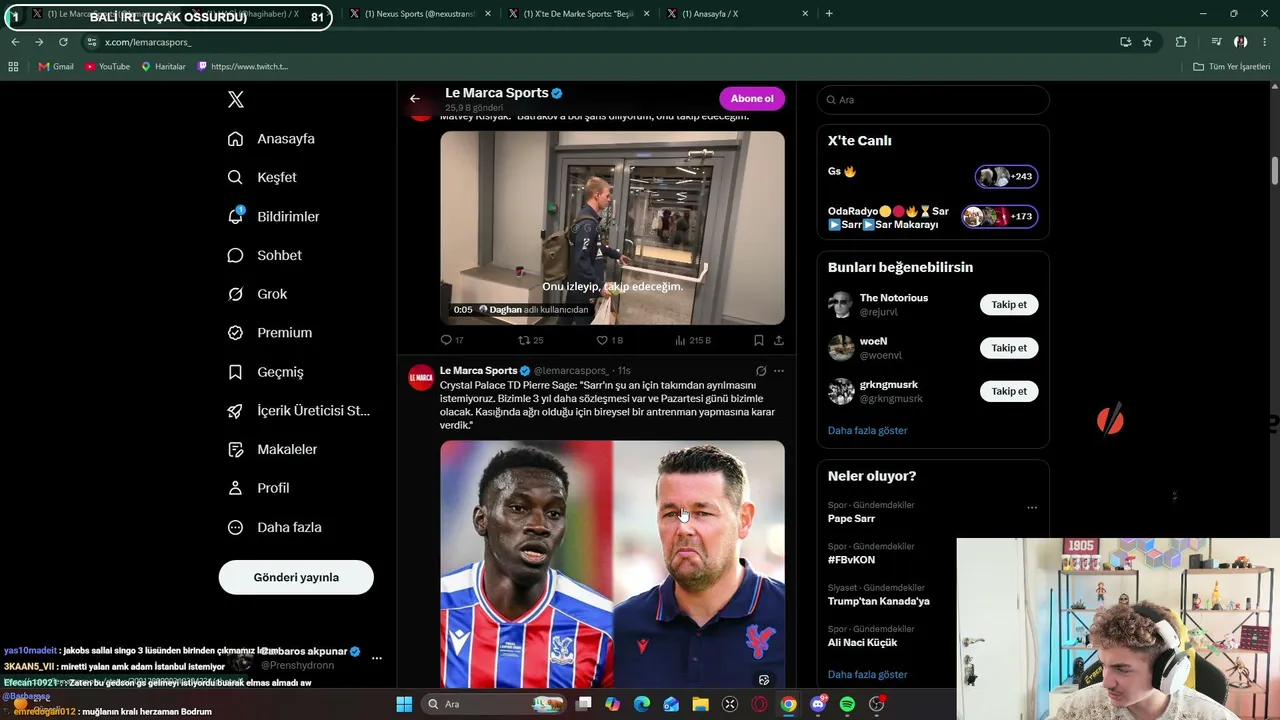Image resolution: width=1280 pixels, height=720 pixels.
Task: Click Daha fazla göster under Neler oluyor
Action: (868, 675)
